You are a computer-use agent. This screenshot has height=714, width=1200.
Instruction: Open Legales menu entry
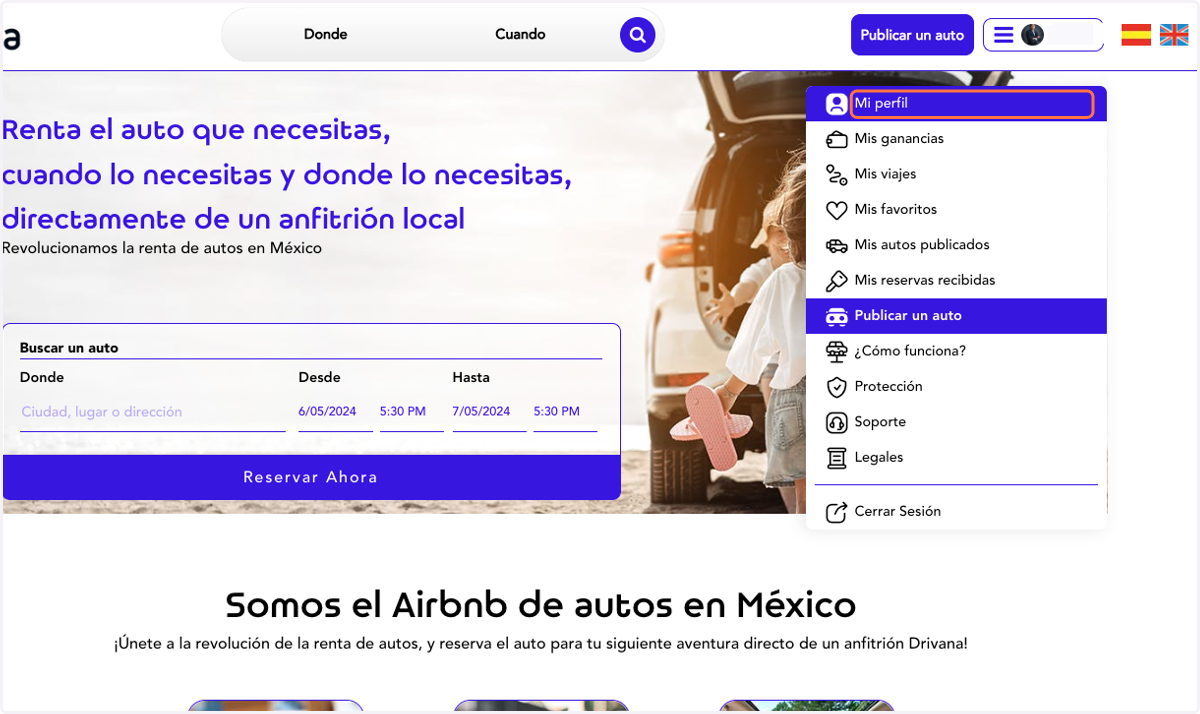pos(956,458)
